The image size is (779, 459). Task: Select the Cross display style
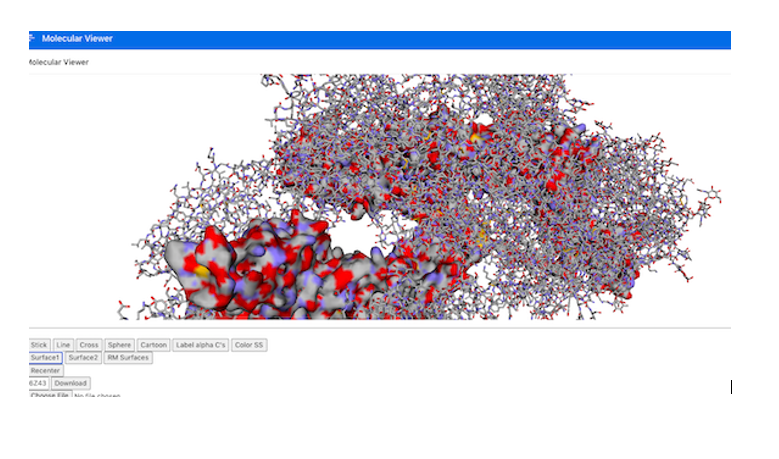89,345
